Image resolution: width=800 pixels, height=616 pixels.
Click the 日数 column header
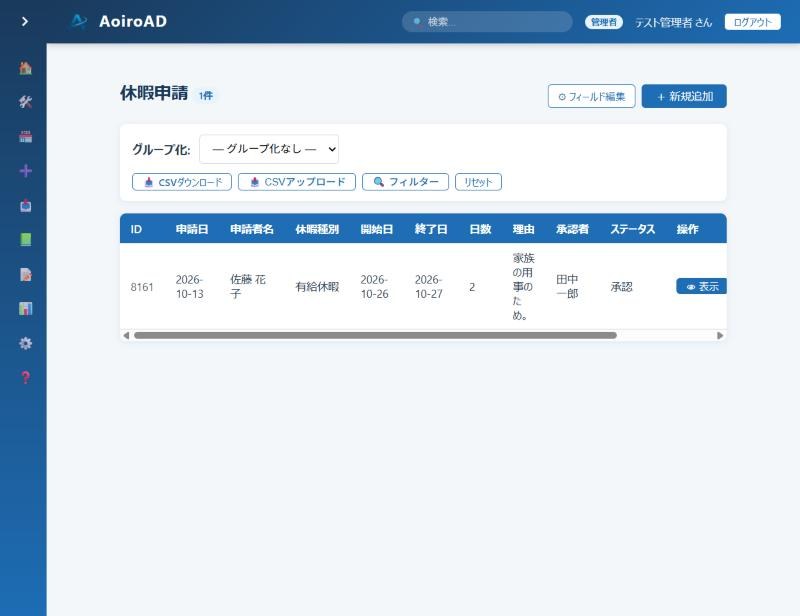480,229
